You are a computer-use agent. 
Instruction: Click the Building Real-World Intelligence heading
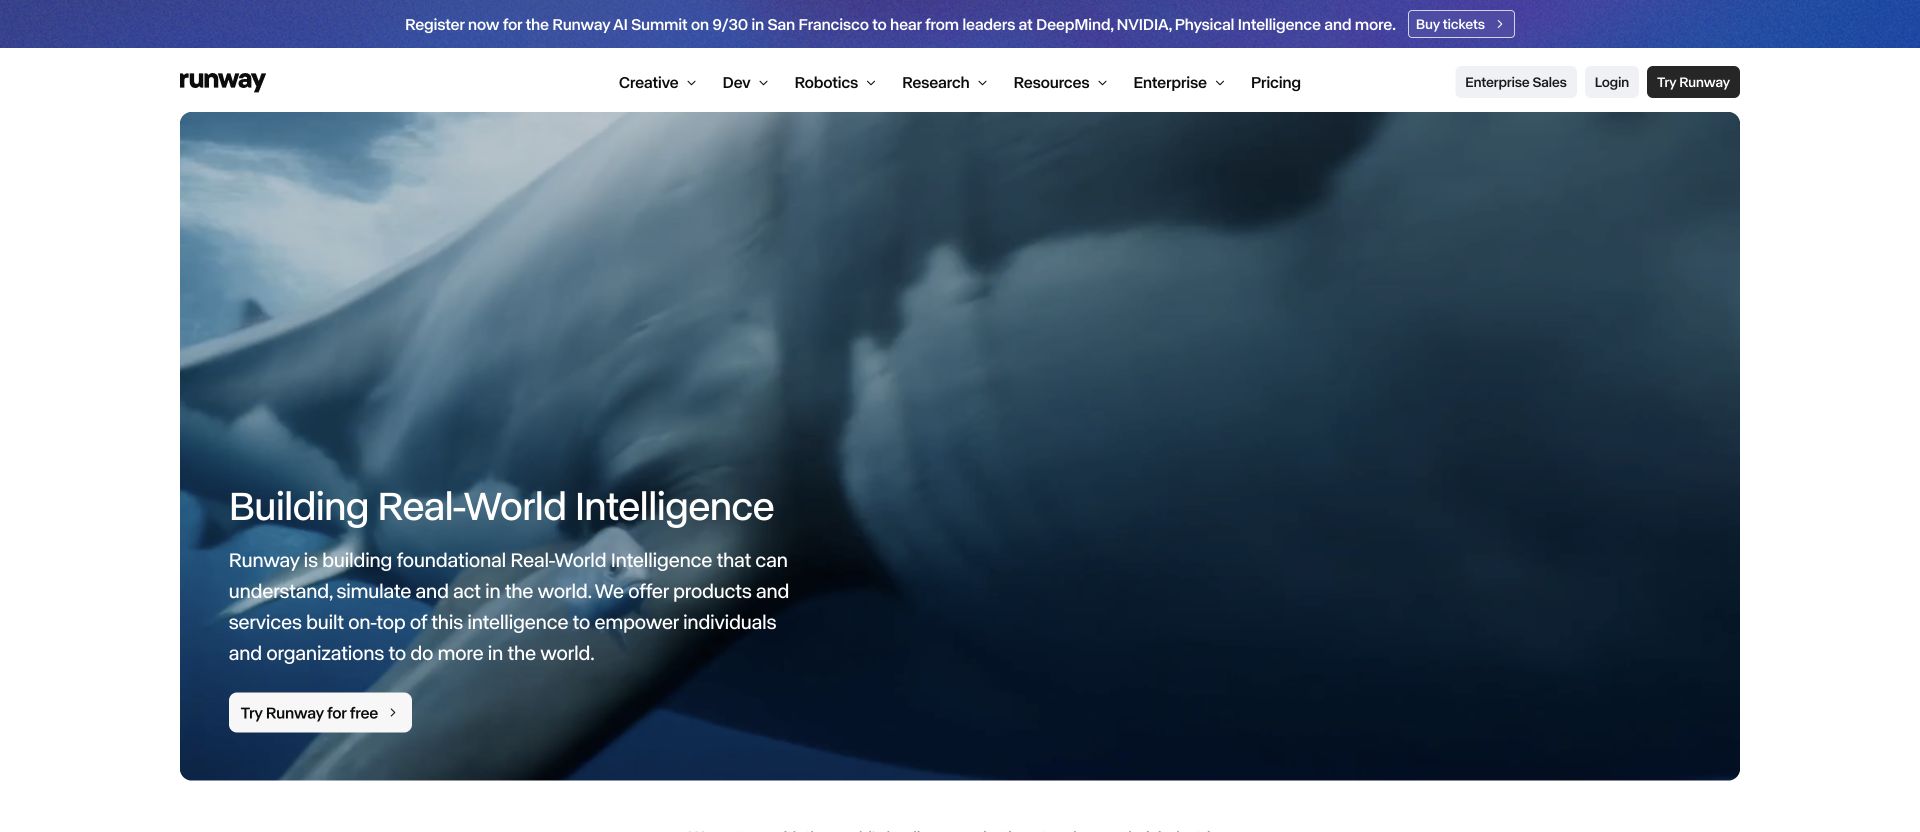[x=501, y=507]
